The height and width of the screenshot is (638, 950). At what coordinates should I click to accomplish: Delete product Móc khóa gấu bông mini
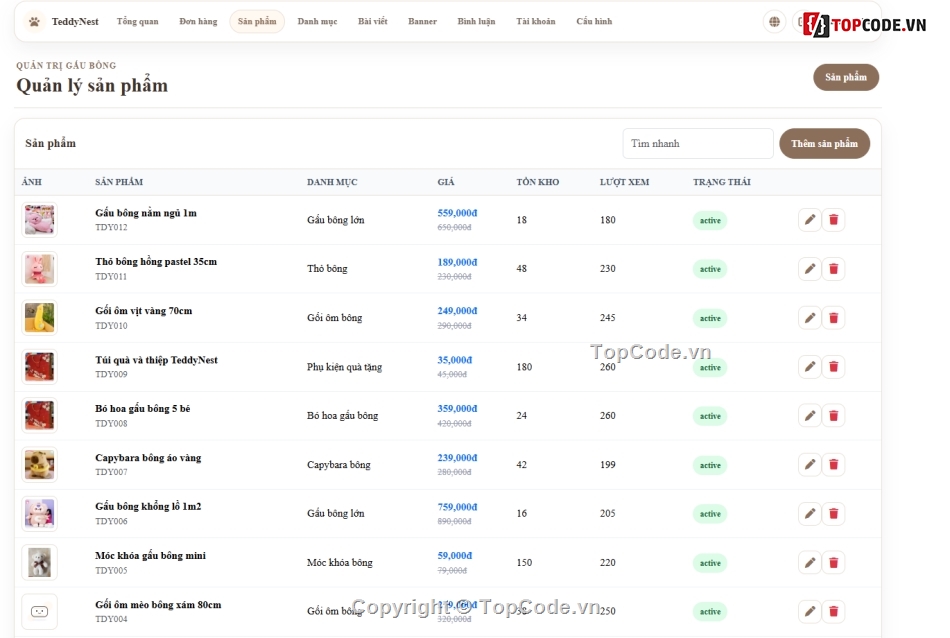point(834,563)
